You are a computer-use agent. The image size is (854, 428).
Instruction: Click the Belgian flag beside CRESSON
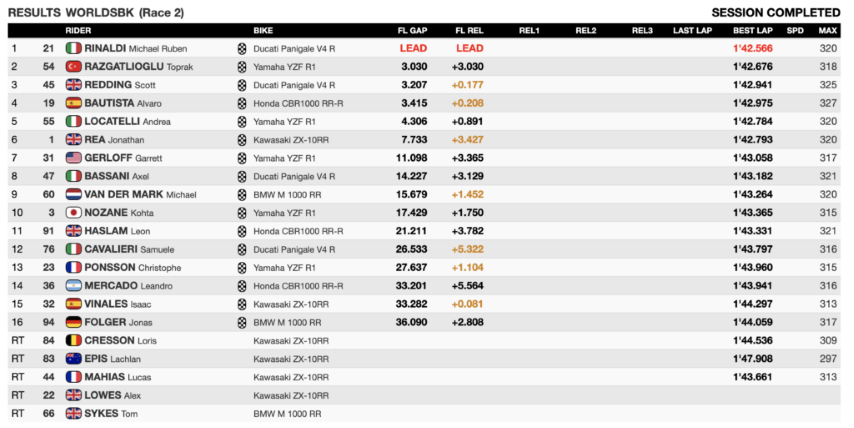pos(74,340)
